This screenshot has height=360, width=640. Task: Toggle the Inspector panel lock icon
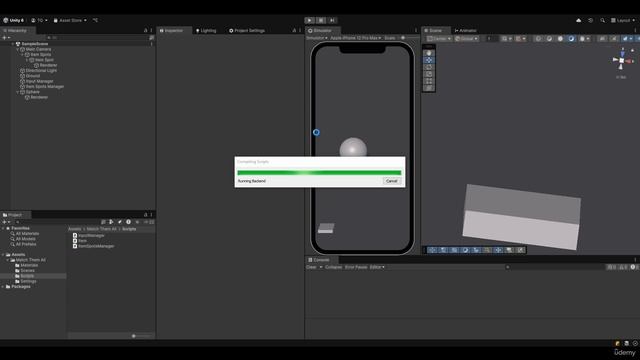coord(294,31)
